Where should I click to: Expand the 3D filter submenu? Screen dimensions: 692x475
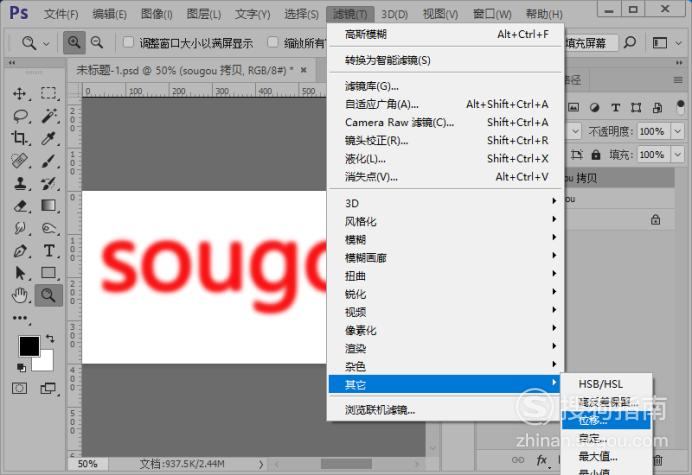pos(446,203)
